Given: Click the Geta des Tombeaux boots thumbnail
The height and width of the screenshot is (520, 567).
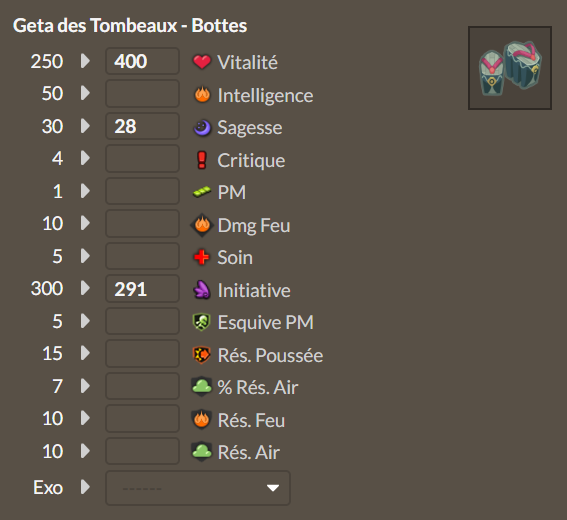Looking at the screenshot, I should [x=510, y=68].
